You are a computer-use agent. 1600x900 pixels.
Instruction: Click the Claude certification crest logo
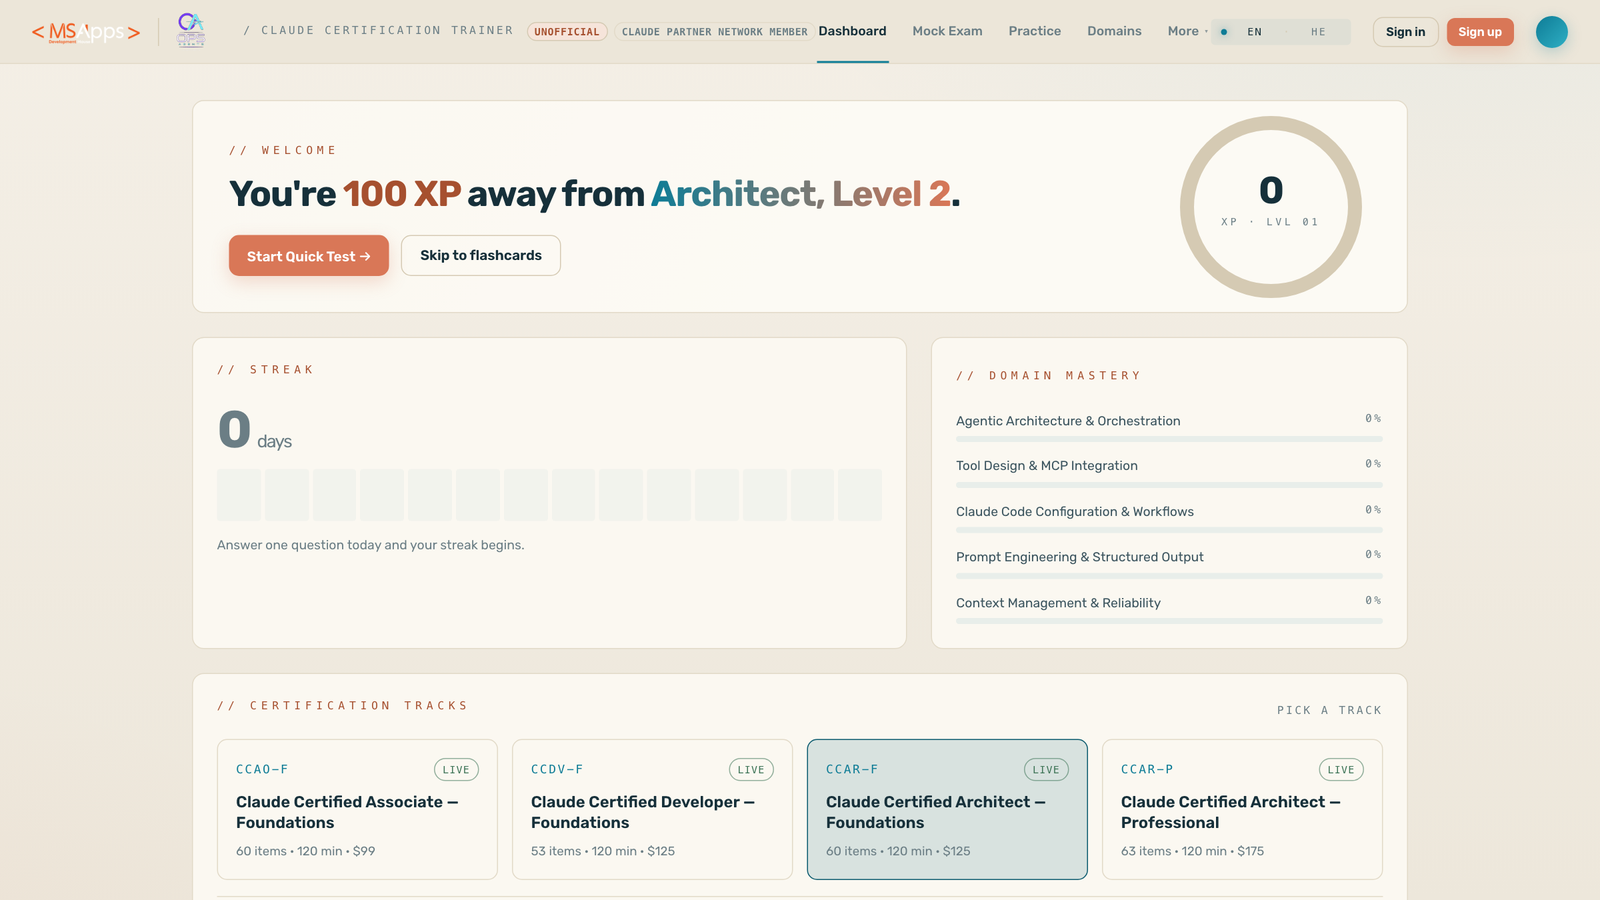pos(191,31)
